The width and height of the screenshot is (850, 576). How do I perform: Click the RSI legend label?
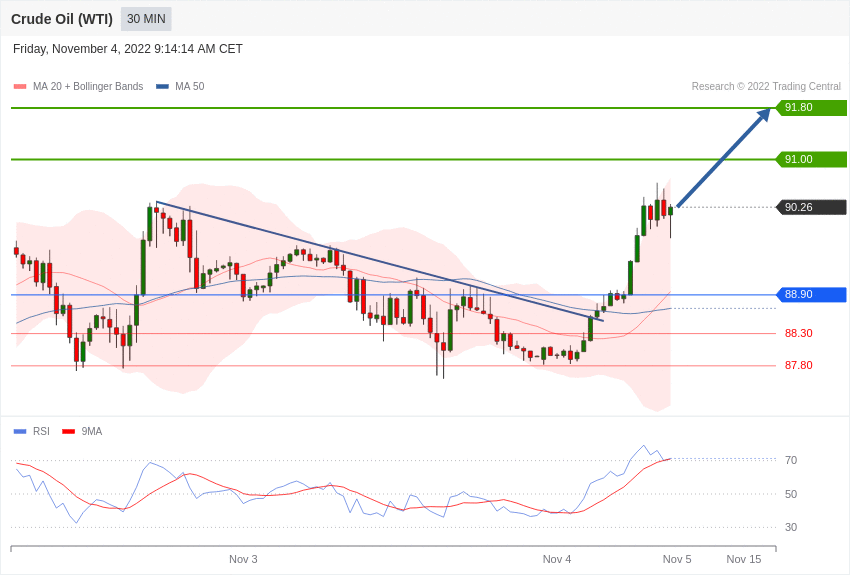[41, 431]
